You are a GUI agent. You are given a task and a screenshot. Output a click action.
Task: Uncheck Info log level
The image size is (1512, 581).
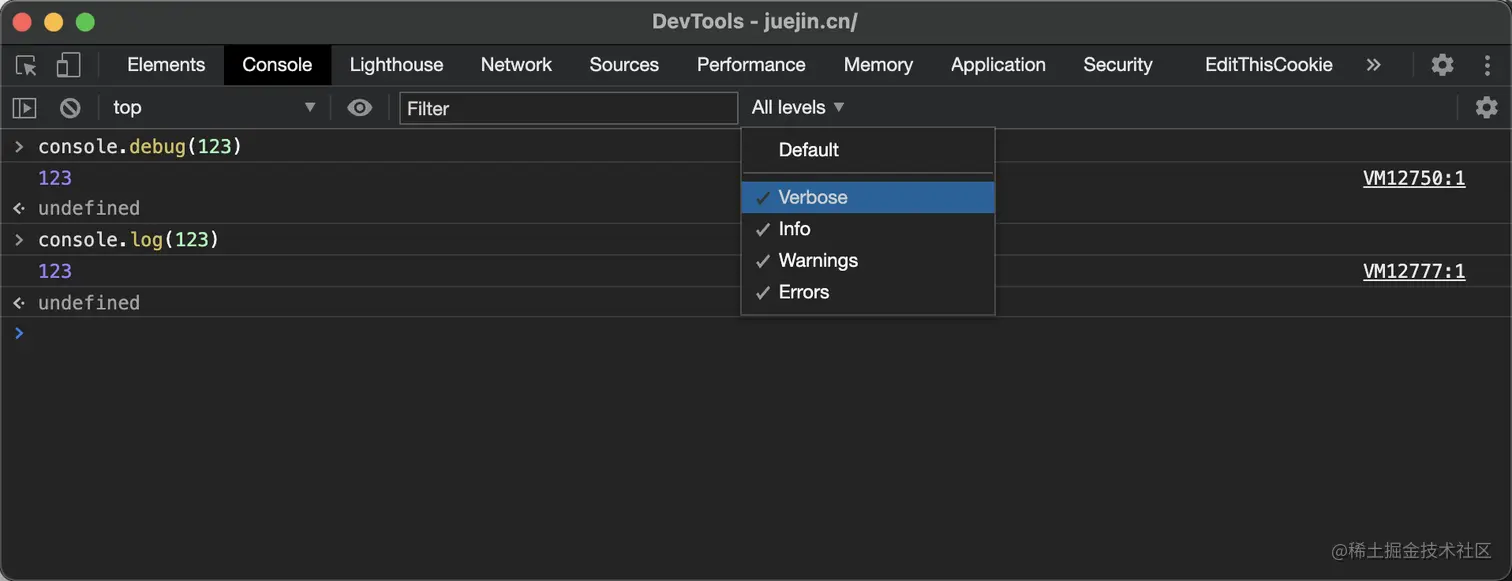point(868,229)
